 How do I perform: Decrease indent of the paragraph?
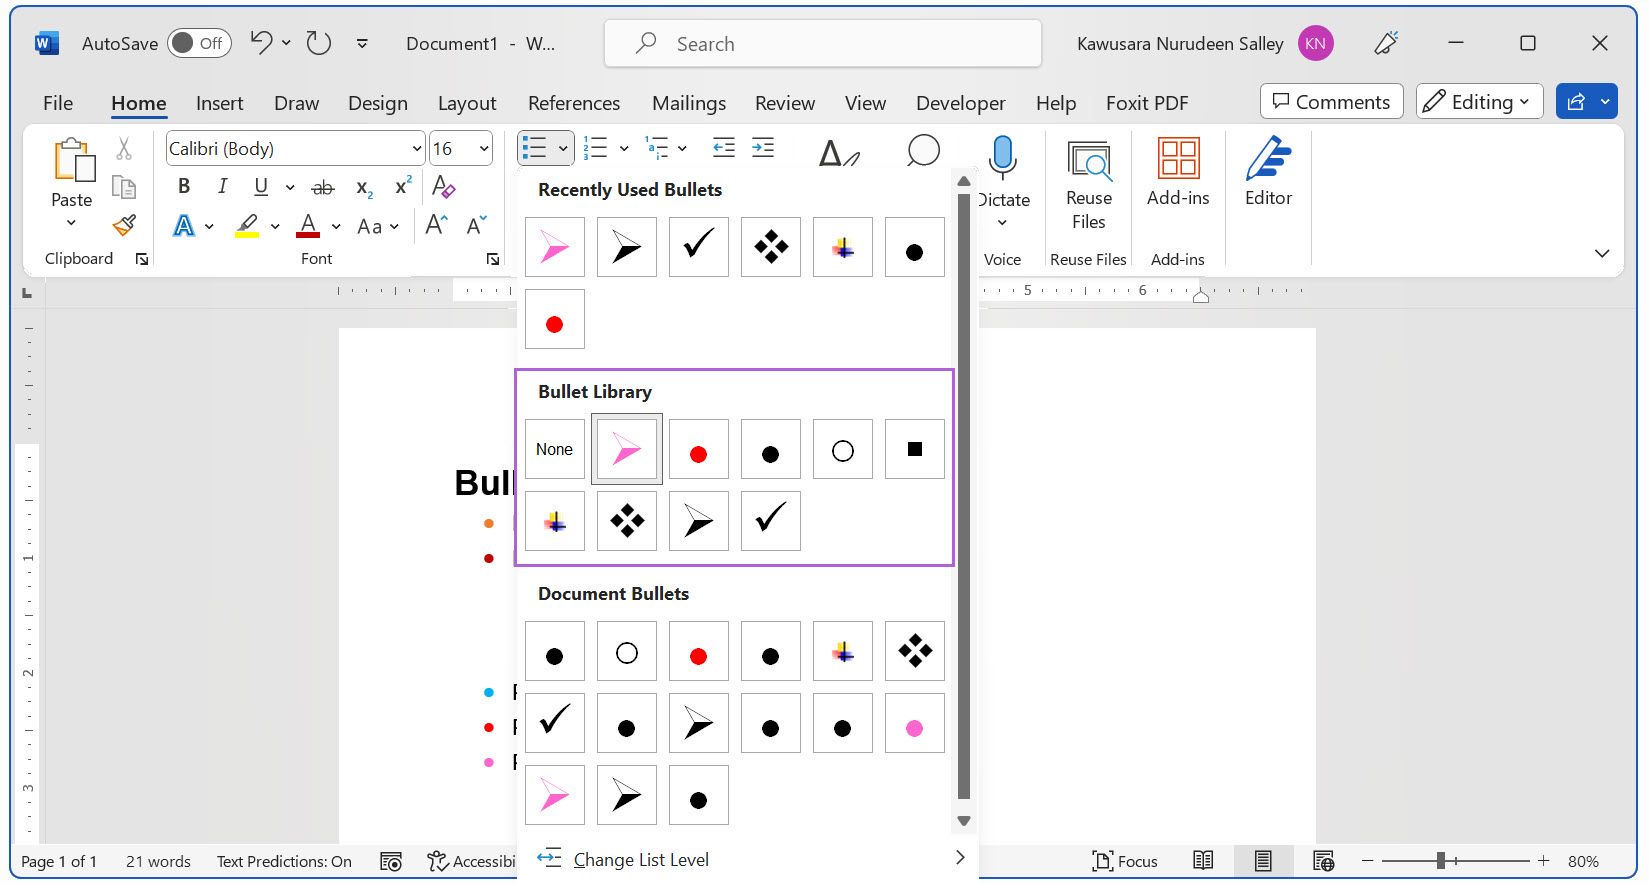(723, 148)
